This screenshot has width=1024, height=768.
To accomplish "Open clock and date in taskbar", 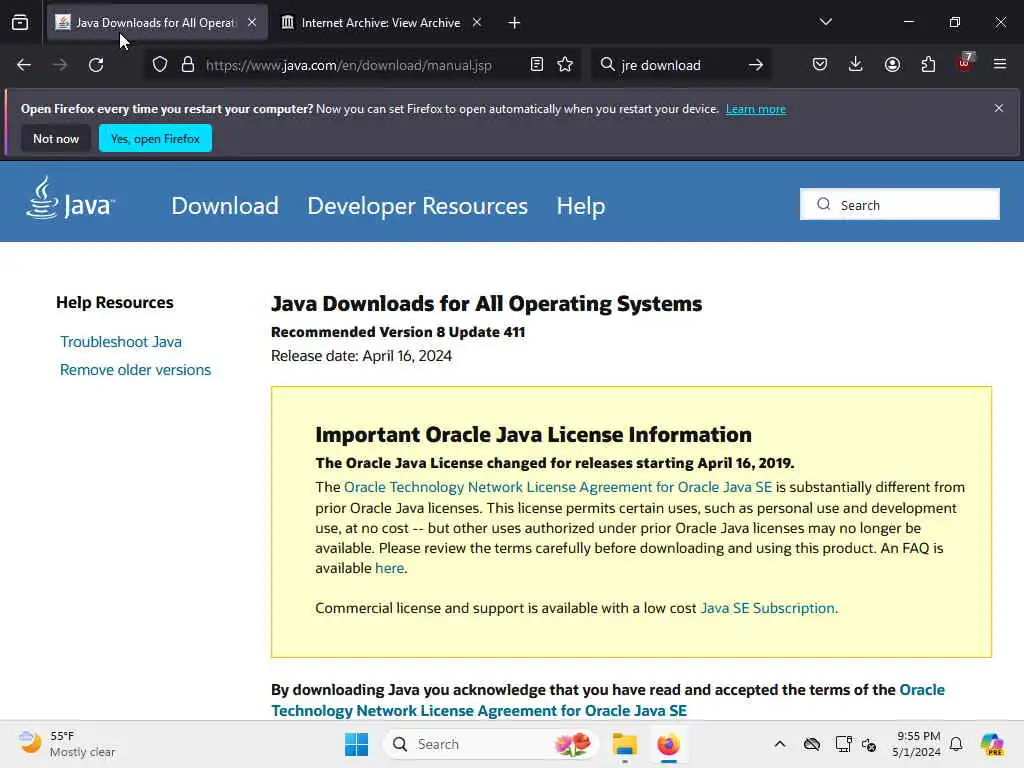I will tap(916, 744).
